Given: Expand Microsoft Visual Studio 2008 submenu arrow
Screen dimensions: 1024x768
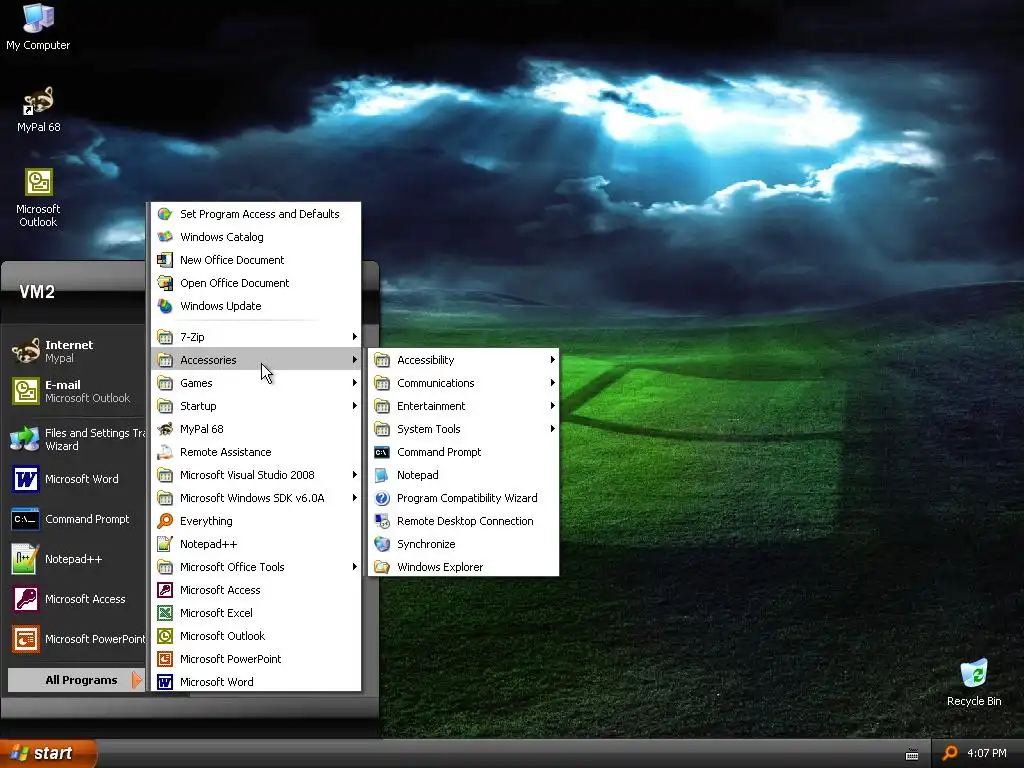Looking at the screenshot, I should (x=354, y=475).
